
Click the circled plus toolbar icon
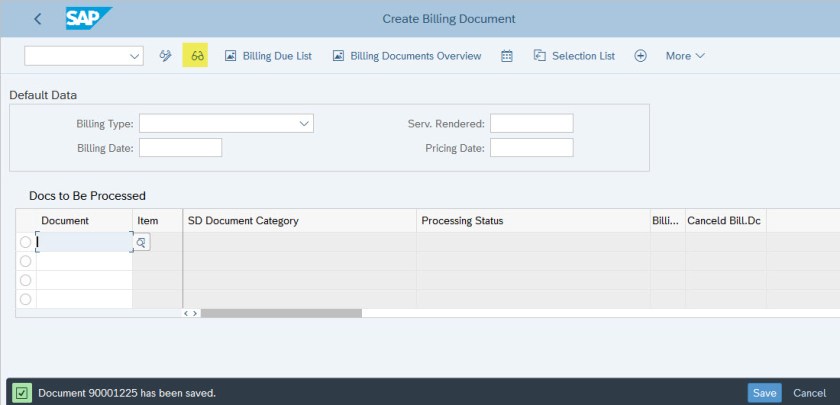(x=640, y=55)
